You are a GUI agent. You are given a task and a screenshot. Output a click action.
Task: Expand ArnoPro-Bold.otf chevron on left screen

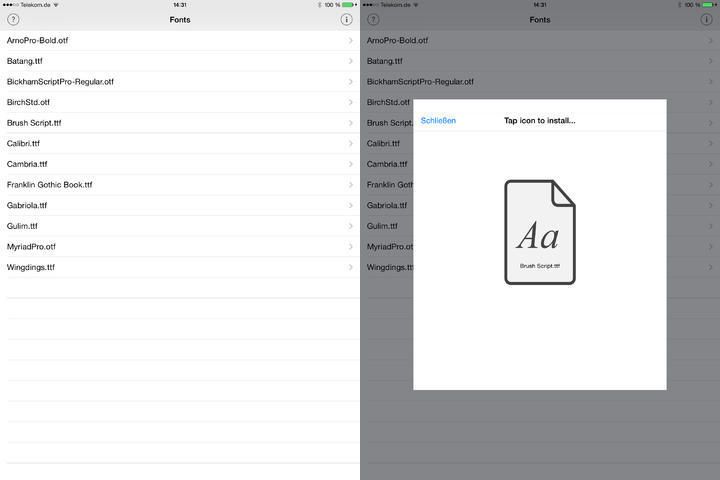point(350,41)
